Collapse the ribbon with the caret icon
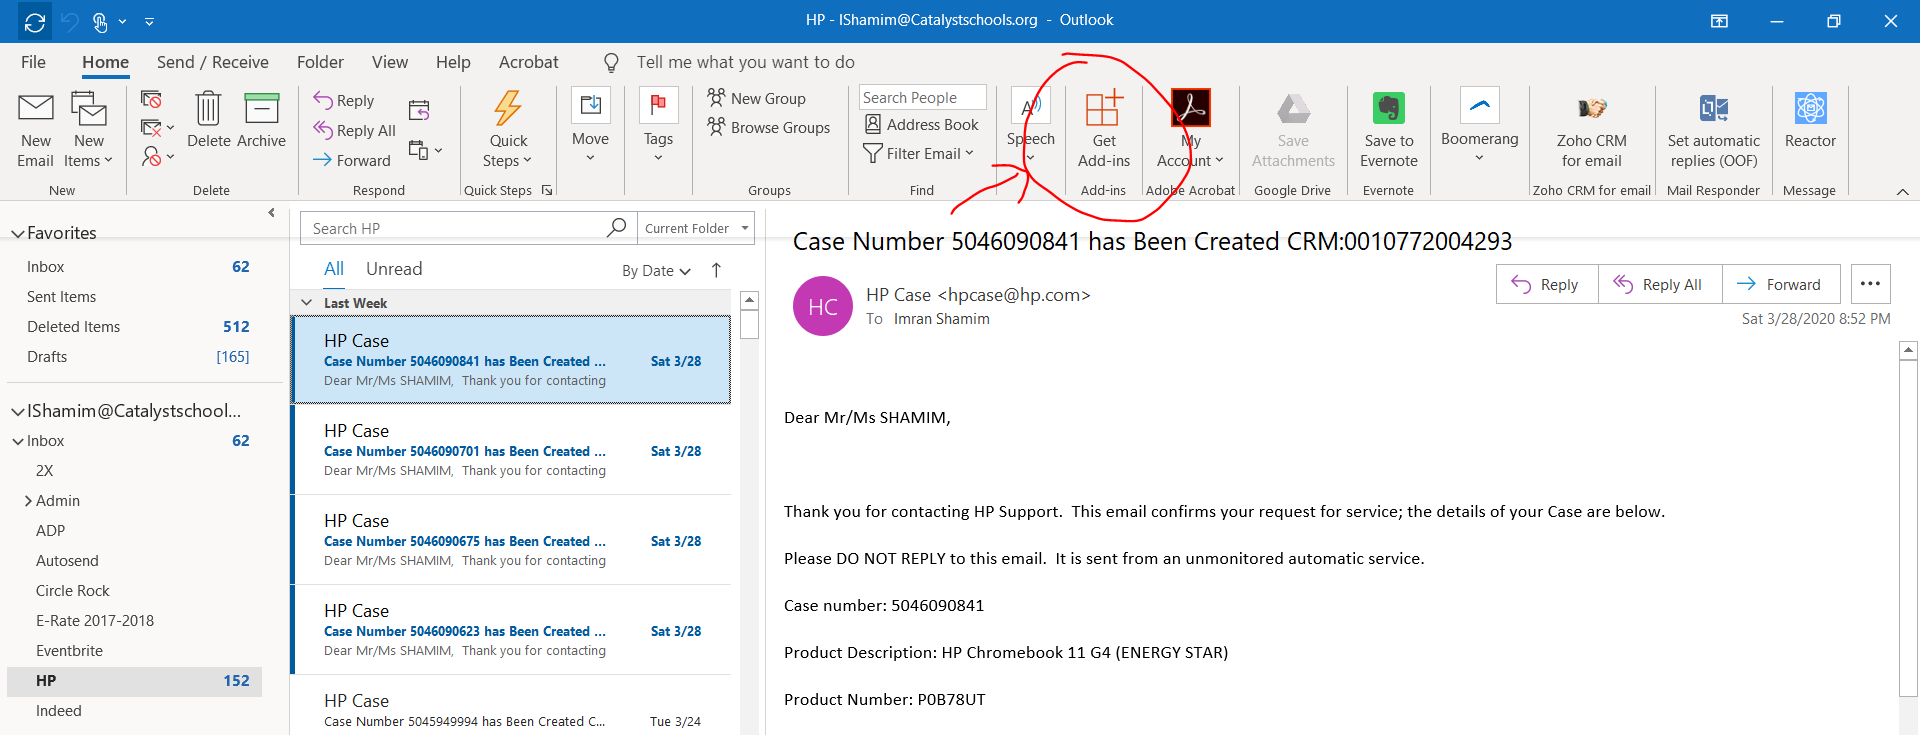The image size is (1920, 735). click(1902, 191)
